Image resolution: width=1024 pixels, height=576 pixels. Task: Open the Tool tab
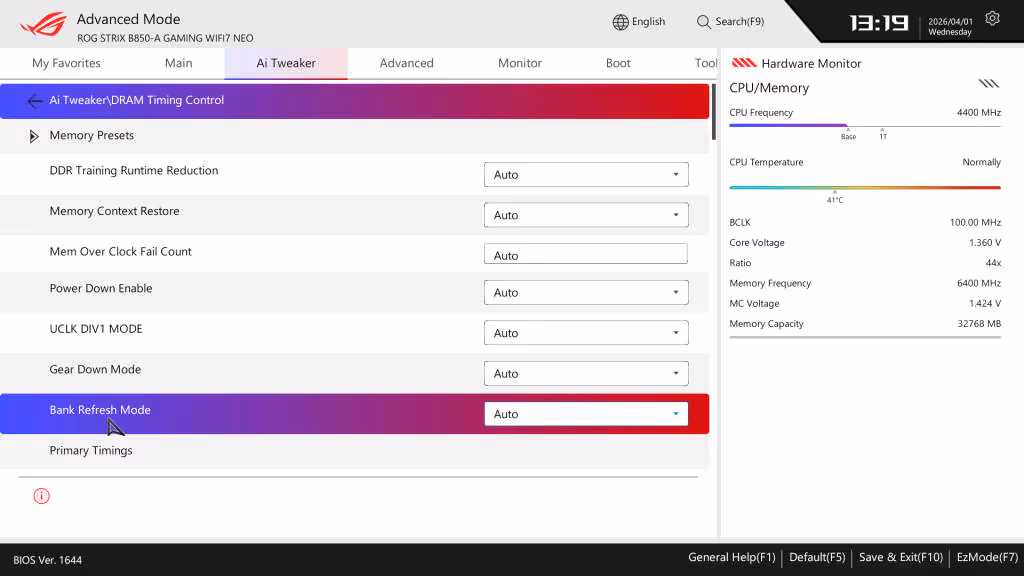click(x=705, y=63)
